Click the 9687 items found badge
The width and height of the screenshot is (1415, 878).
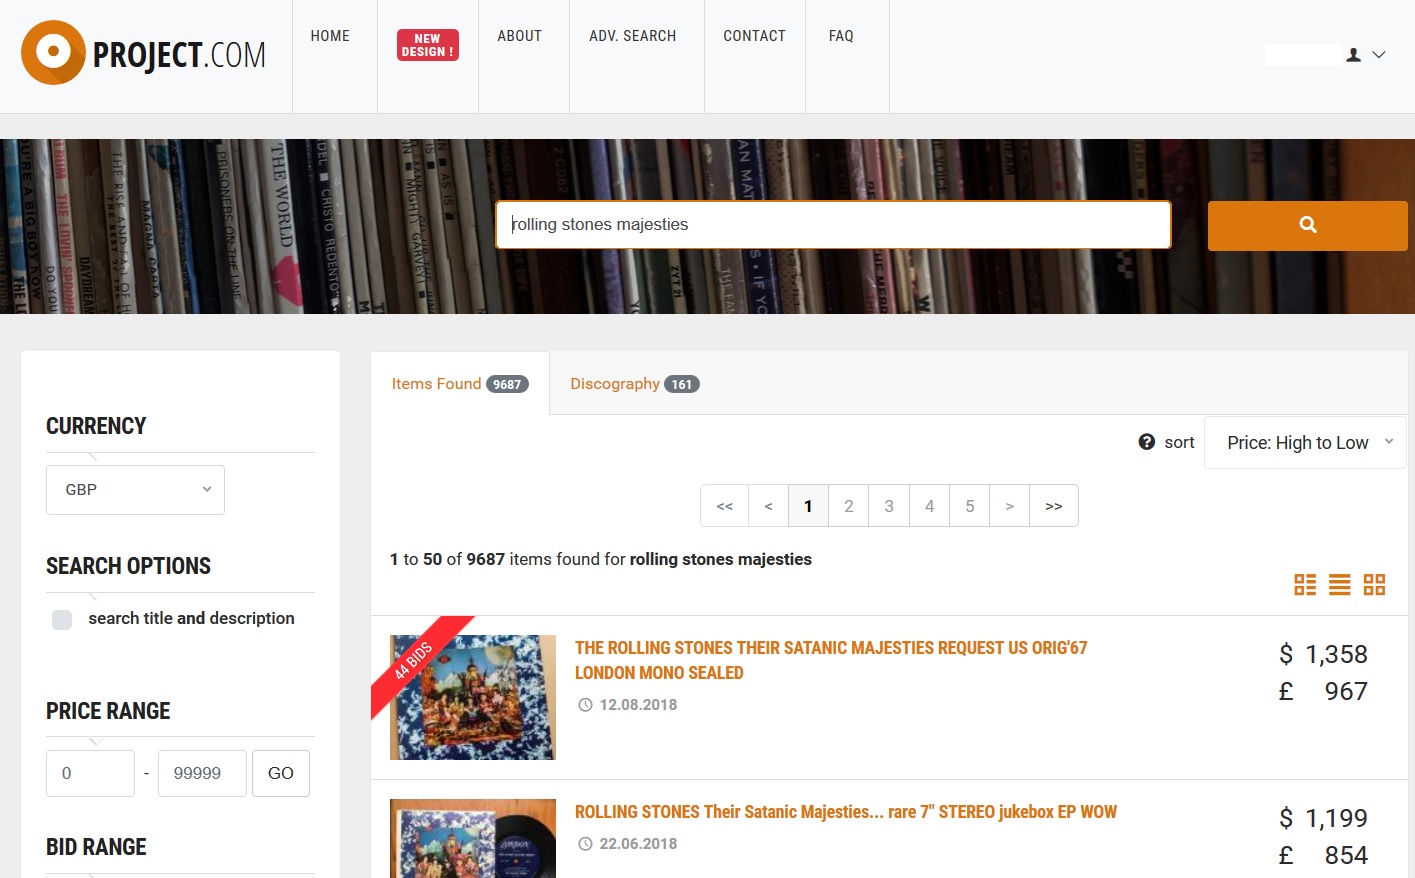point(507,384)
